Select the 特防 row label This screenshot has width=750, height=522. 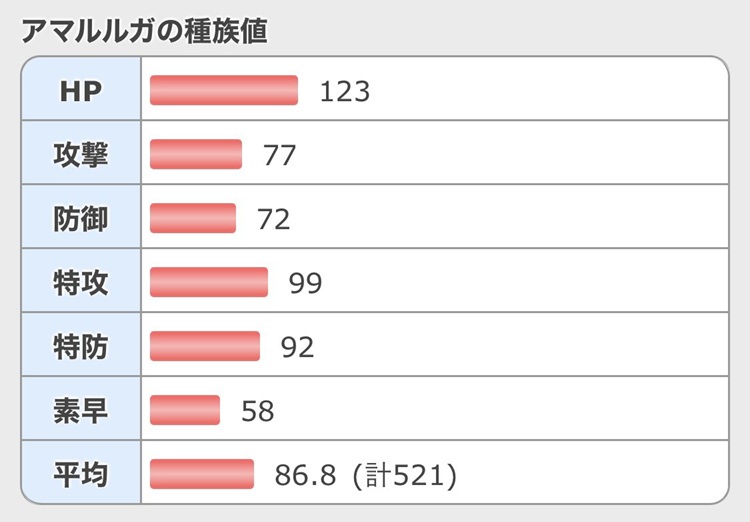81,347
